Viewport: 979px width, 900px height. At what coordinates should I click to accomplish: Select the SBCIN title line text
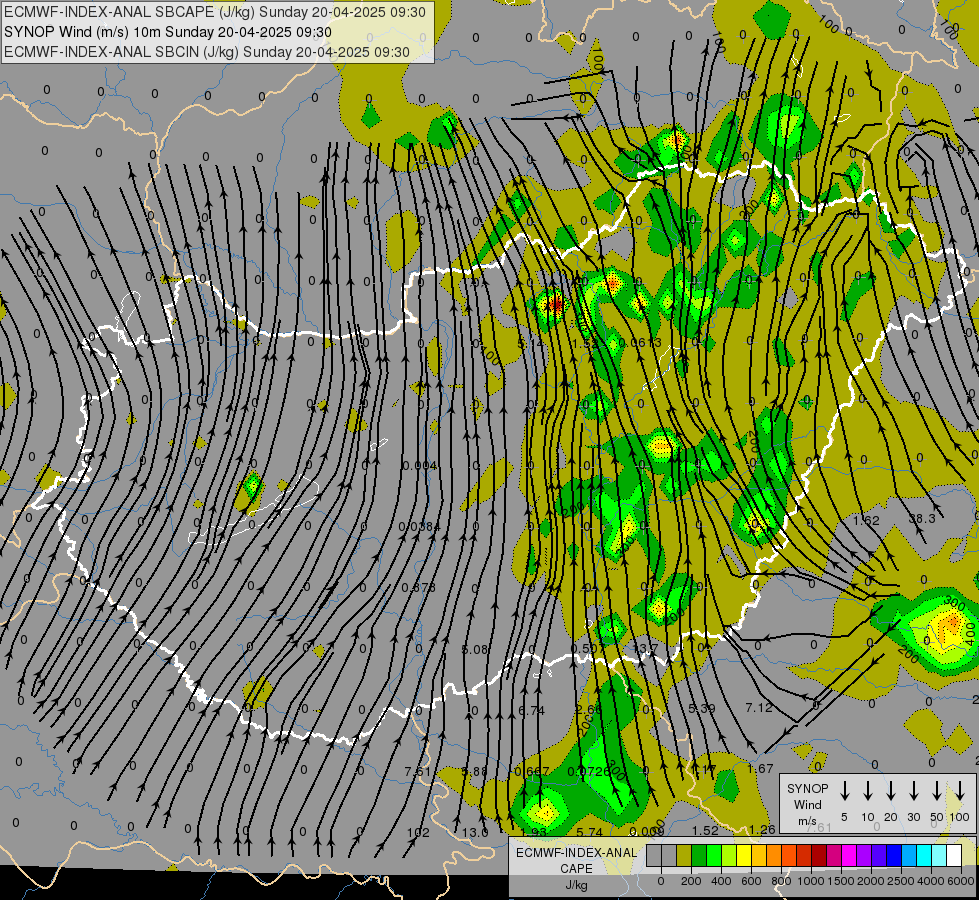(207, 52)
